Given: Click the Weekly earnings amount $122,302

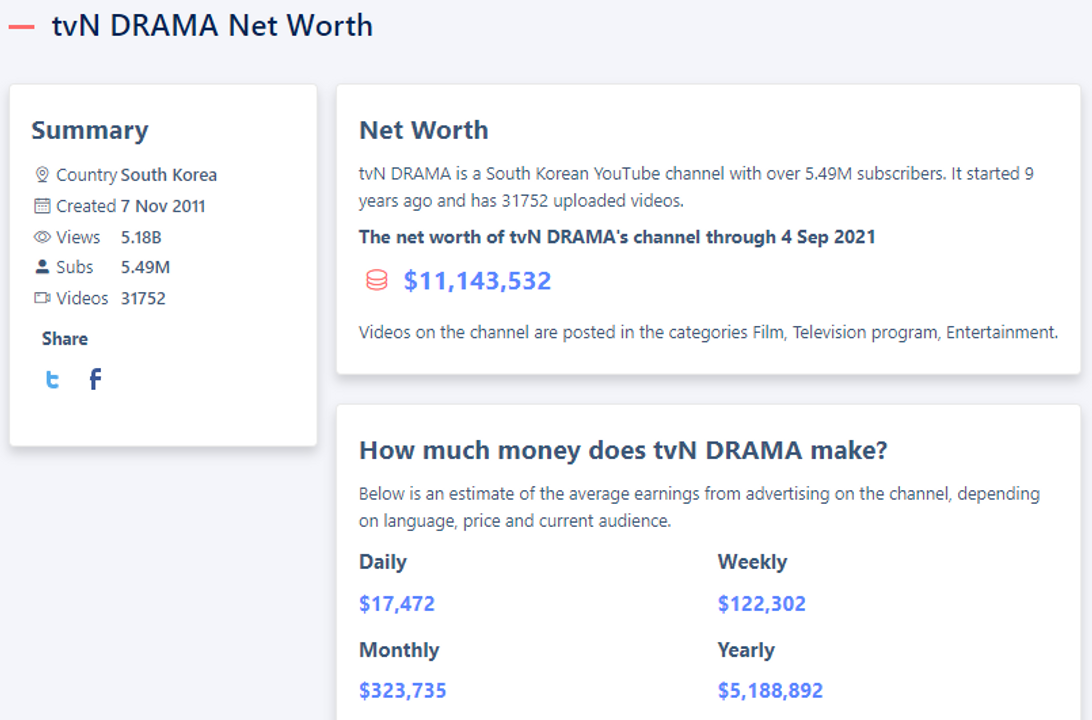Looking at the screenshot, I should 761,603.
